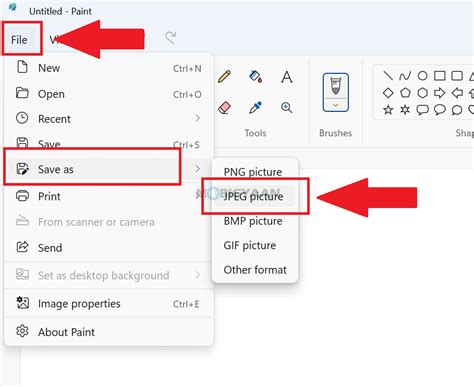The image size is (474, 387).
Task: Click the Save as chevron arrow
Action: click(x=198, y=169)
